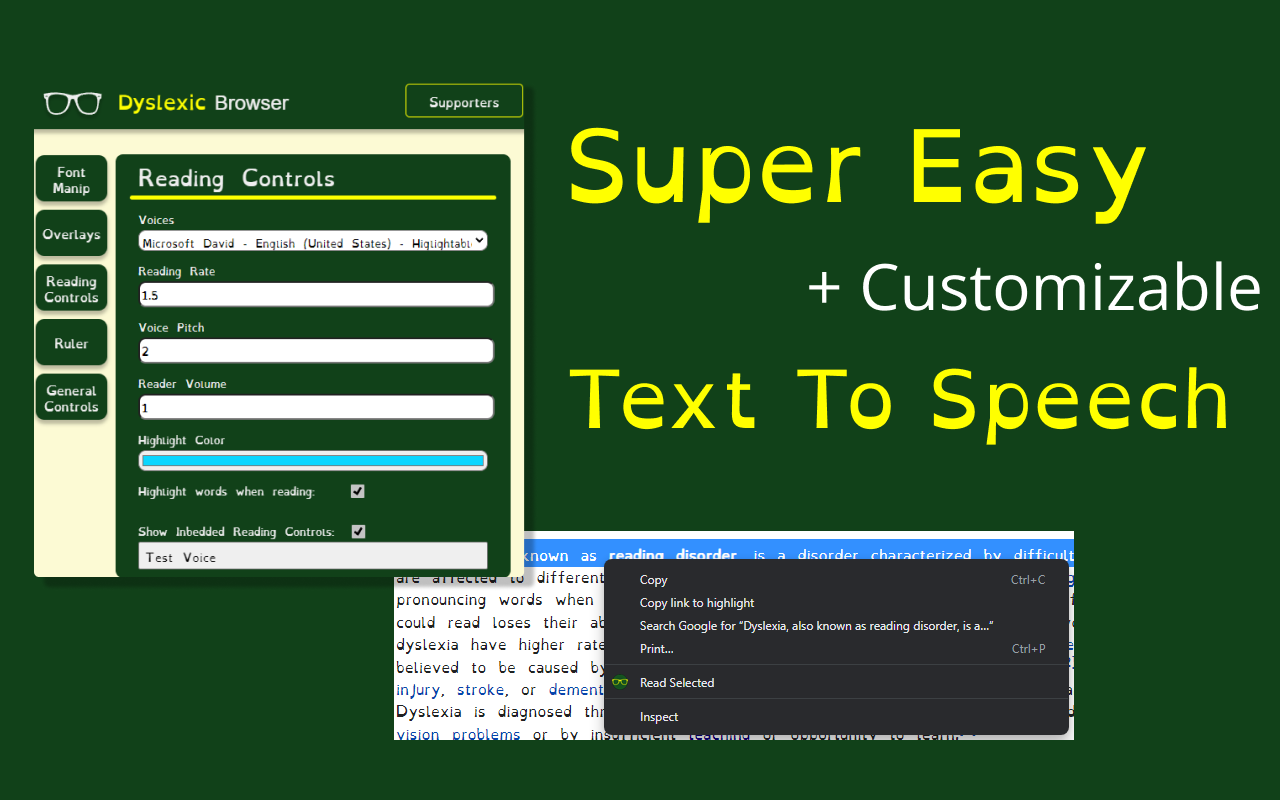Pick the cyan Highlight Color swatch
This screenshot has width=1280, height=800.
tap(312, 461)
